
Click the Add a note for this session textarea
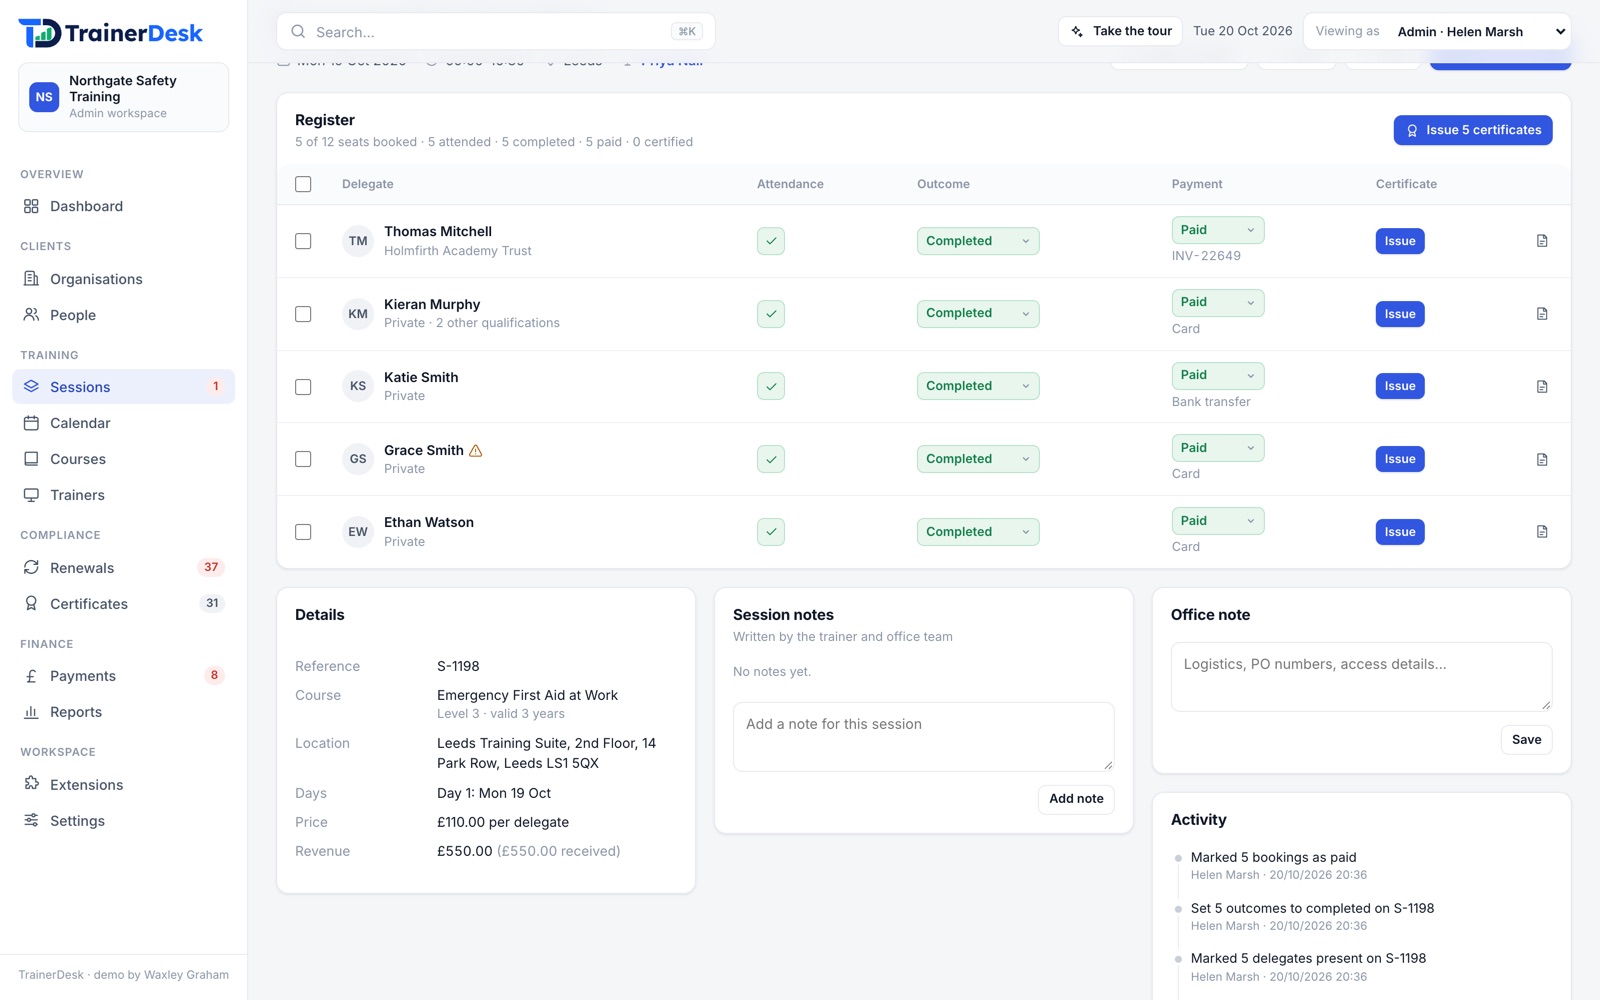pyautogui.click(x=924, y=737)
